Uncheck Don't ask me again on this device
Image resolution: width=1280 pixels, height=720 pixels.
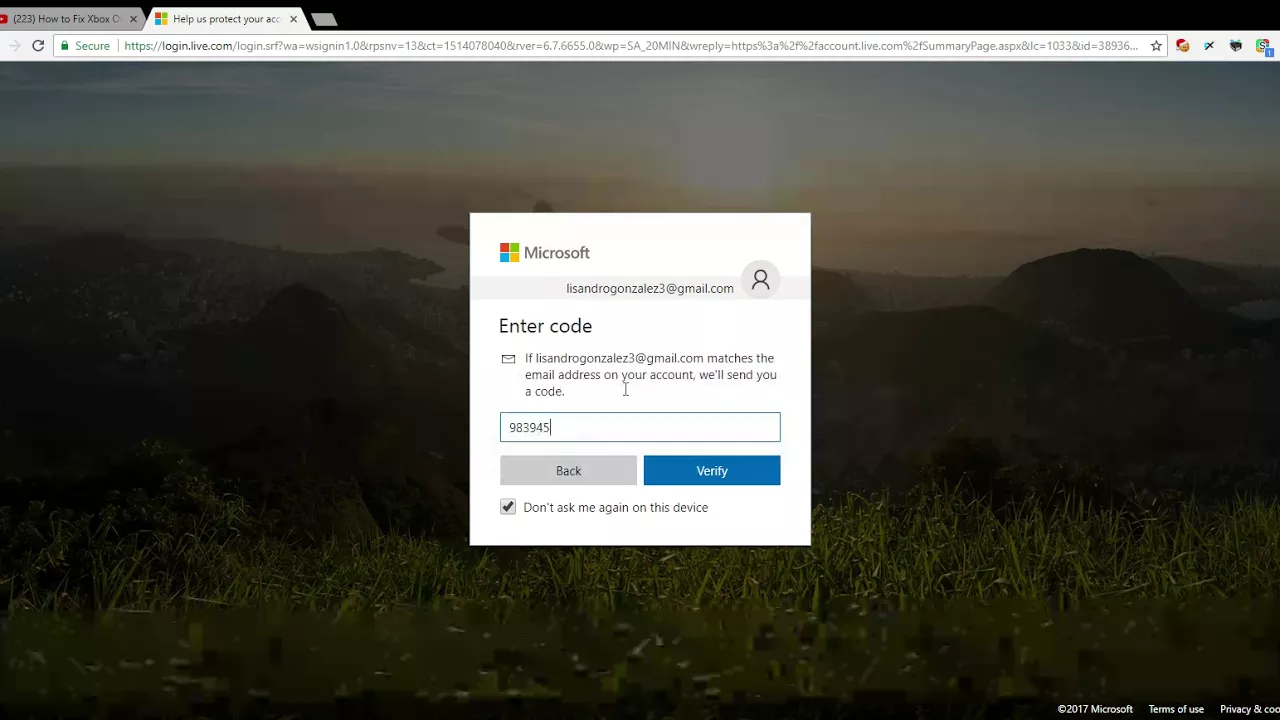click(x=508, y=507)
